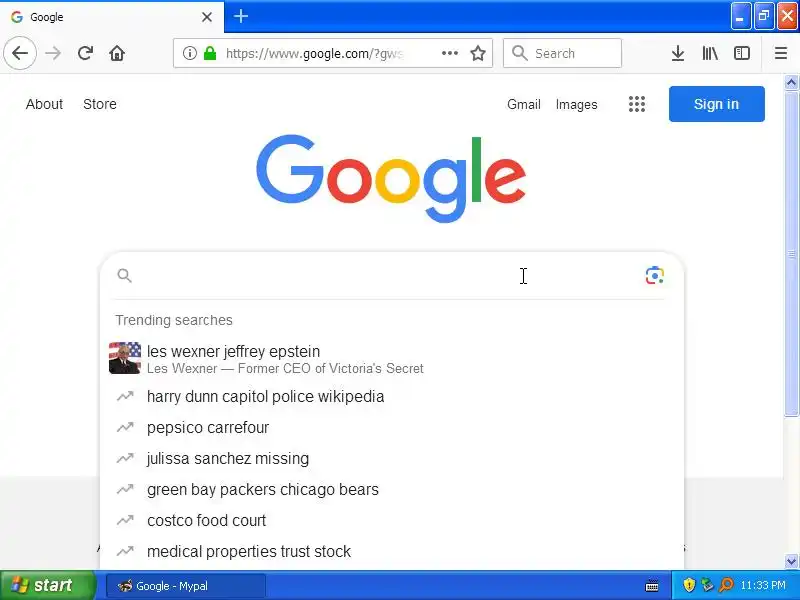This screenshot has height=600, width=800.
Task: Go to Gmail
Action: click(x=523, y=104)
